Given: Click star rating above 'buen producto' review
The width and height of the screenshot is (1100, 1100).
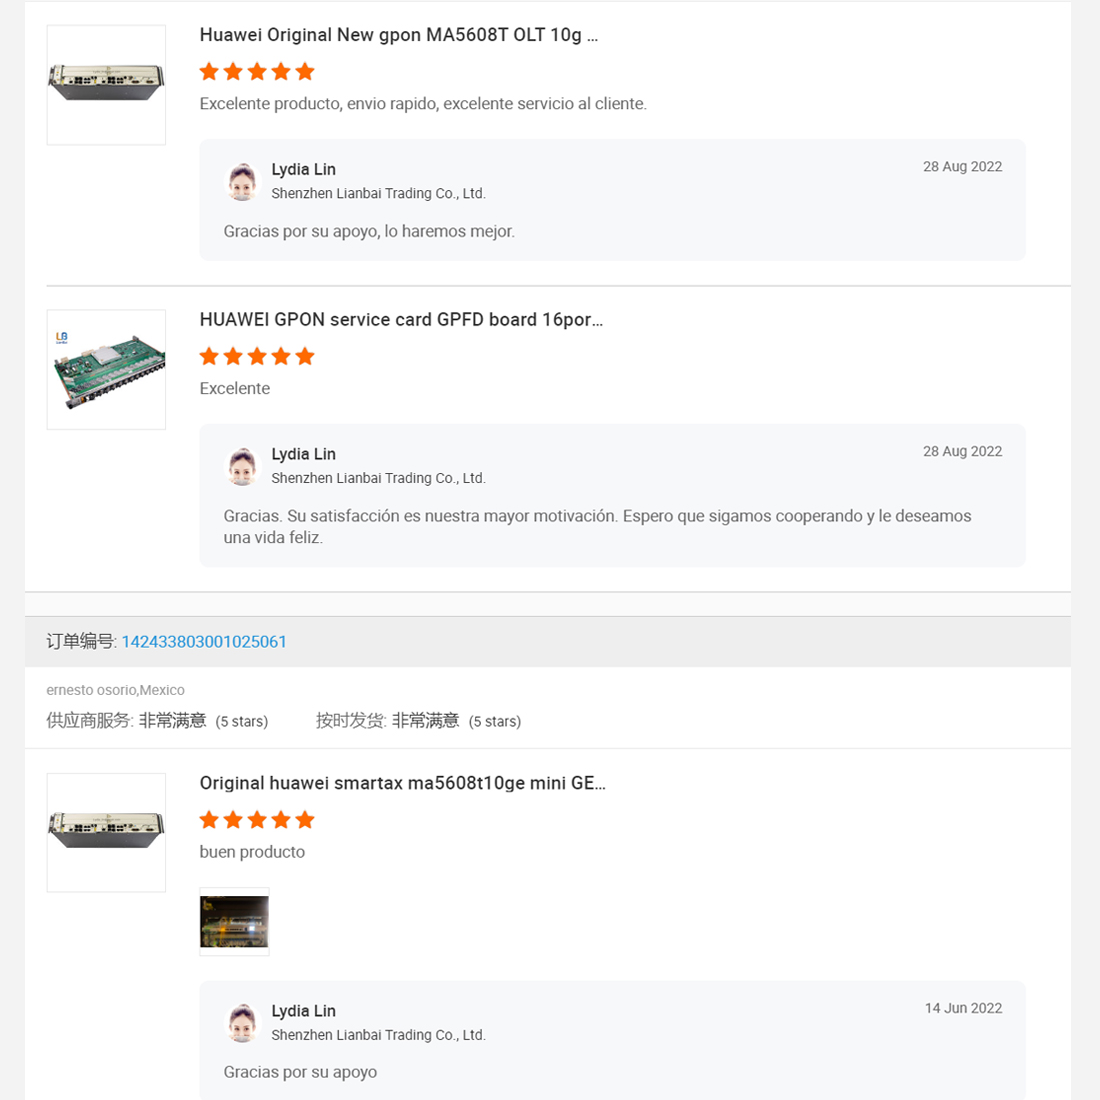Looking at the screenshot, I should (257, 820).
